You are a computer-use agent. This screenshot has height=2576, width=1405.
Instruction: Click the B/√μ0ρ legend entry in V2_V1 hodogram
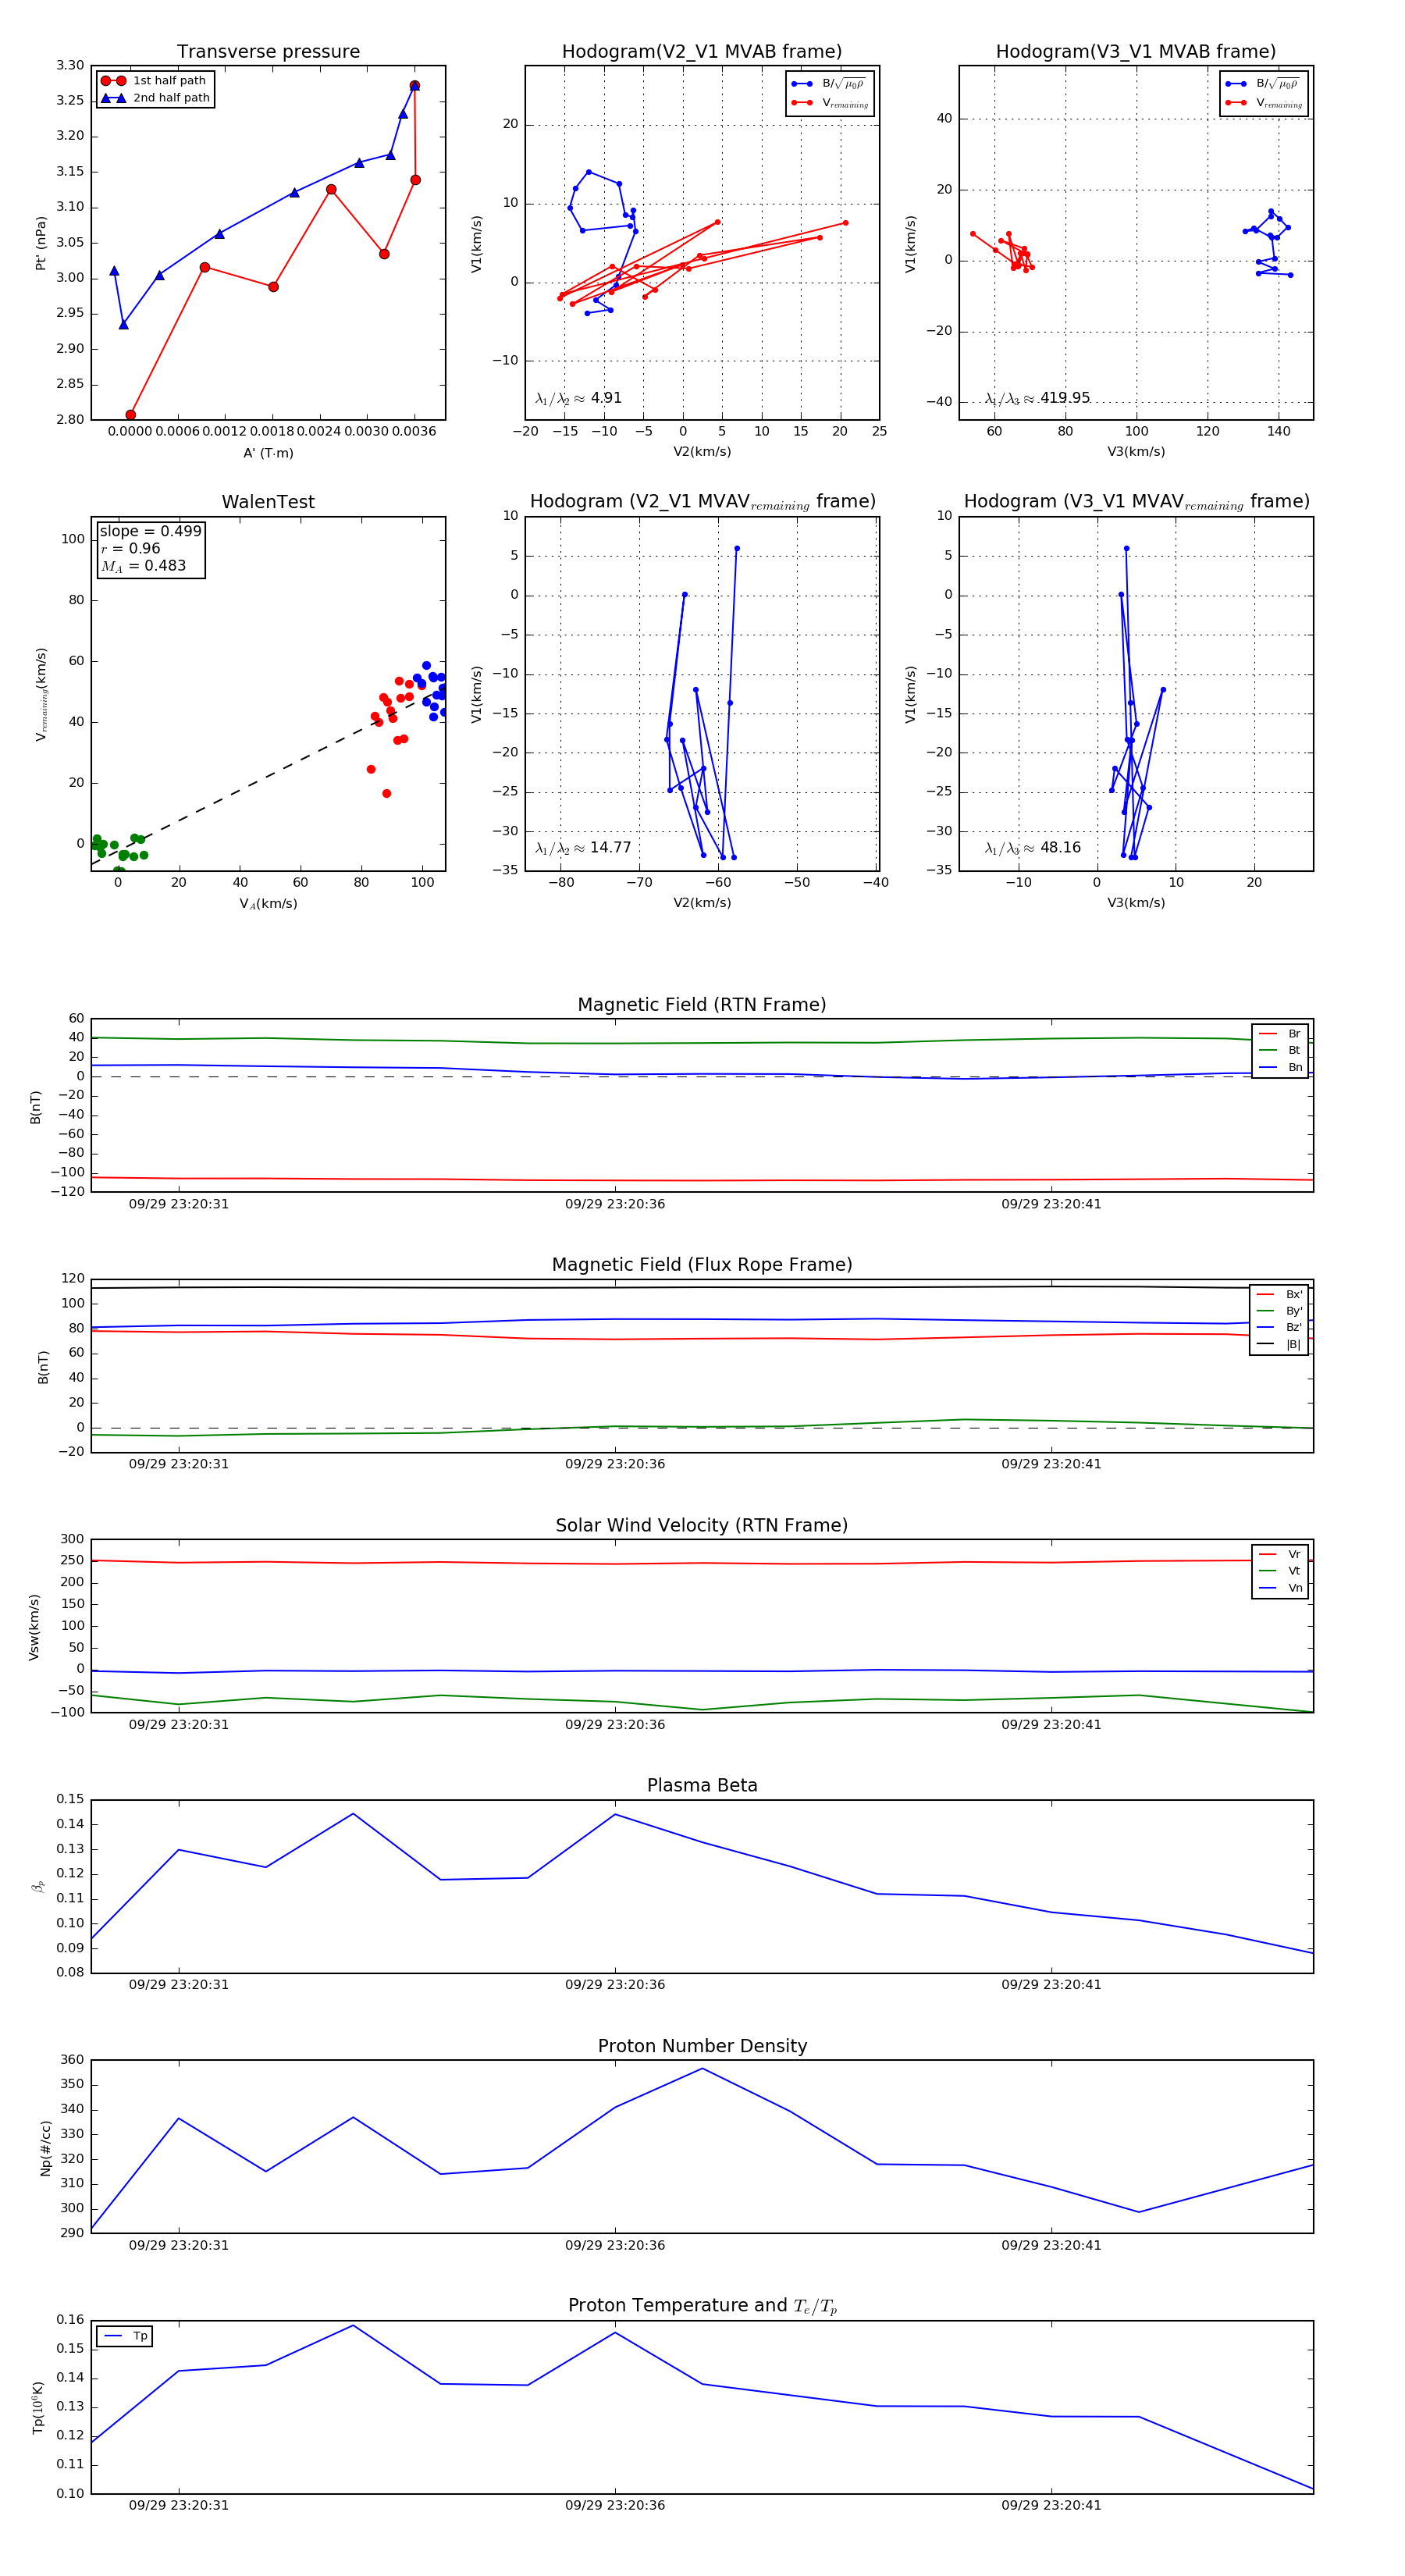[828, 84]
